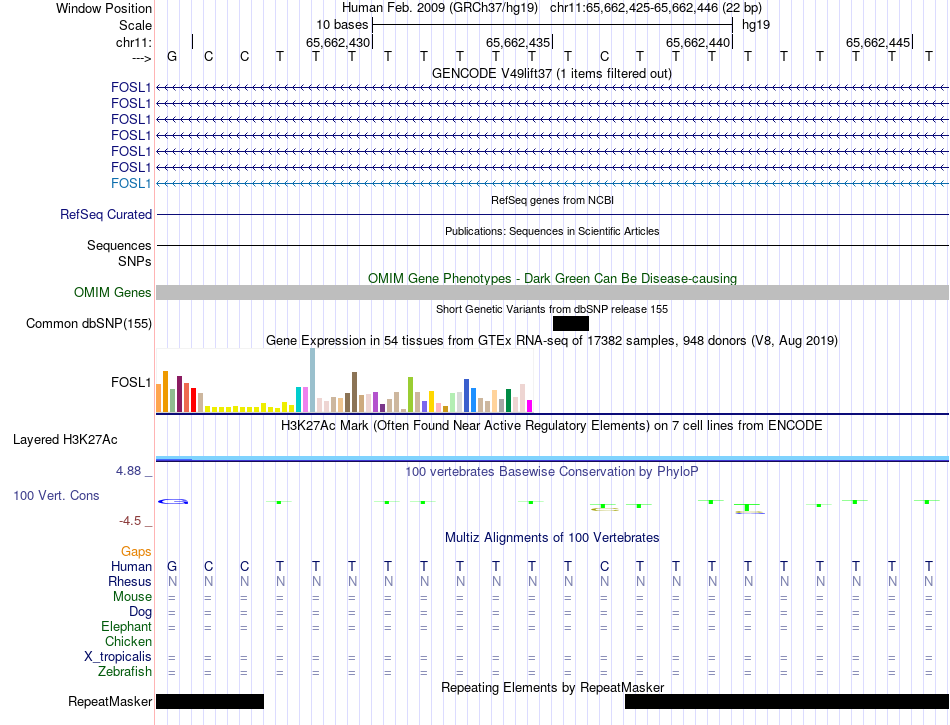Screen dimensions: 950x725
Task: Click the Mouse alignment row label
Action: (x=132, y=597)
